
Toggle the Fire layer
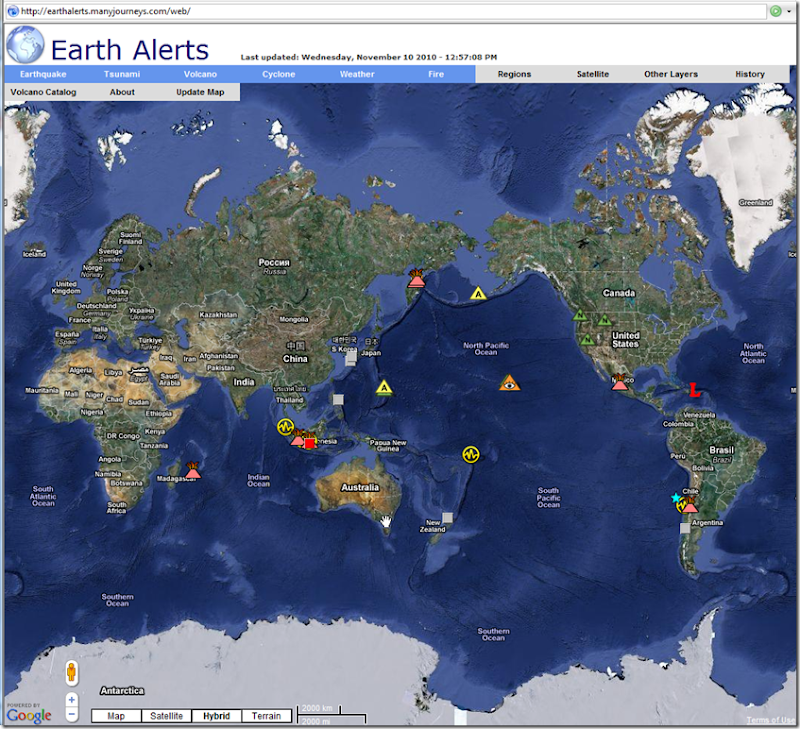pyautogui.click(x=436, y=74)
